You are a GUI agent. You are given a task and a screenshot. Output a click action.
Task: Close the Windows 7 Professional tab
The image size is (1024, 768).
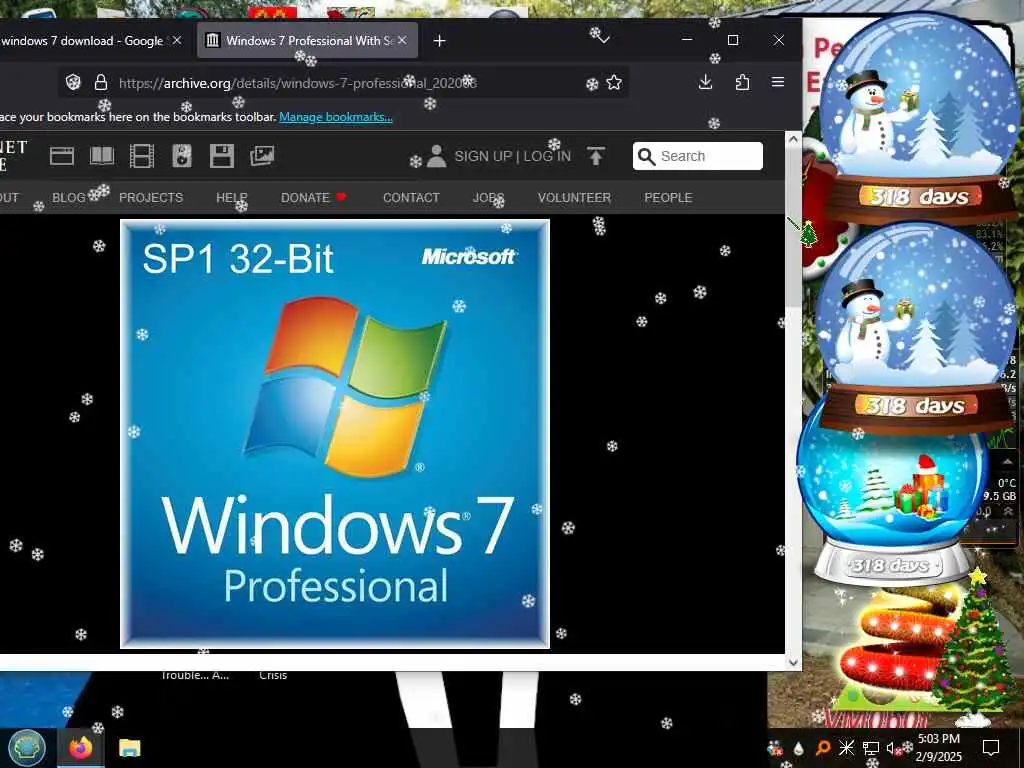pos(402,40)
